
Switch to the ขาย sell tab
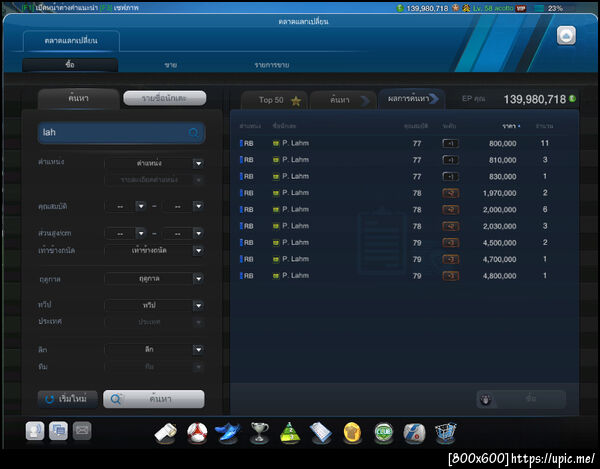(x=171, y=65)
